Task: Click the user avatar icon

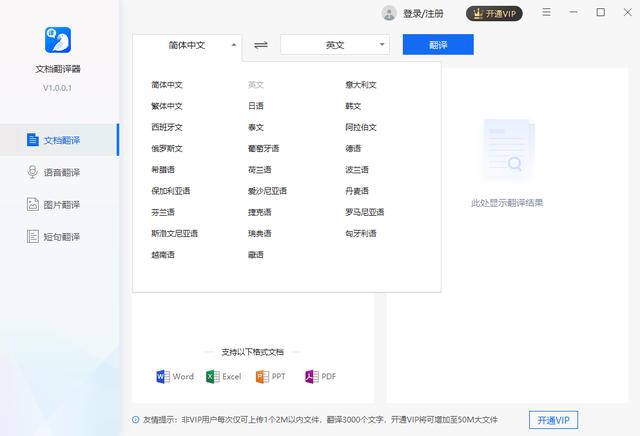Action: 389,13
